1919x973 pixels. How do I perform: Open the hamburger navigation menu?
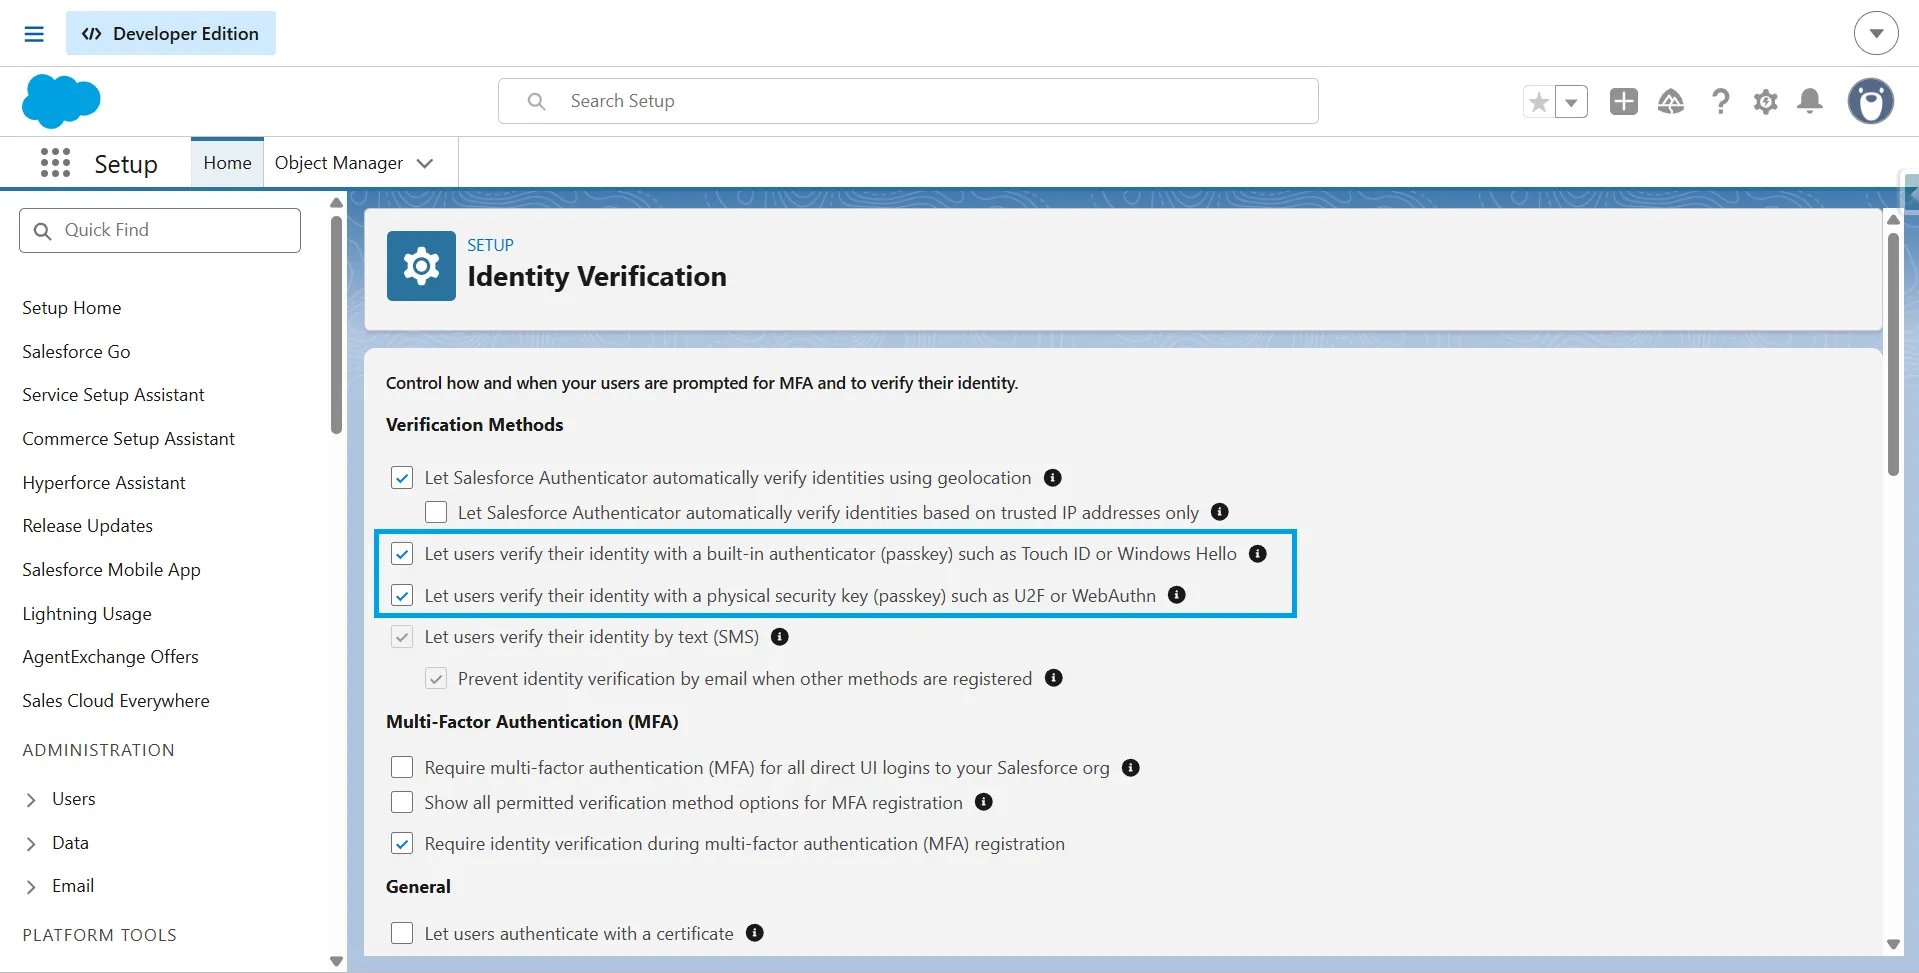[34, 34]
